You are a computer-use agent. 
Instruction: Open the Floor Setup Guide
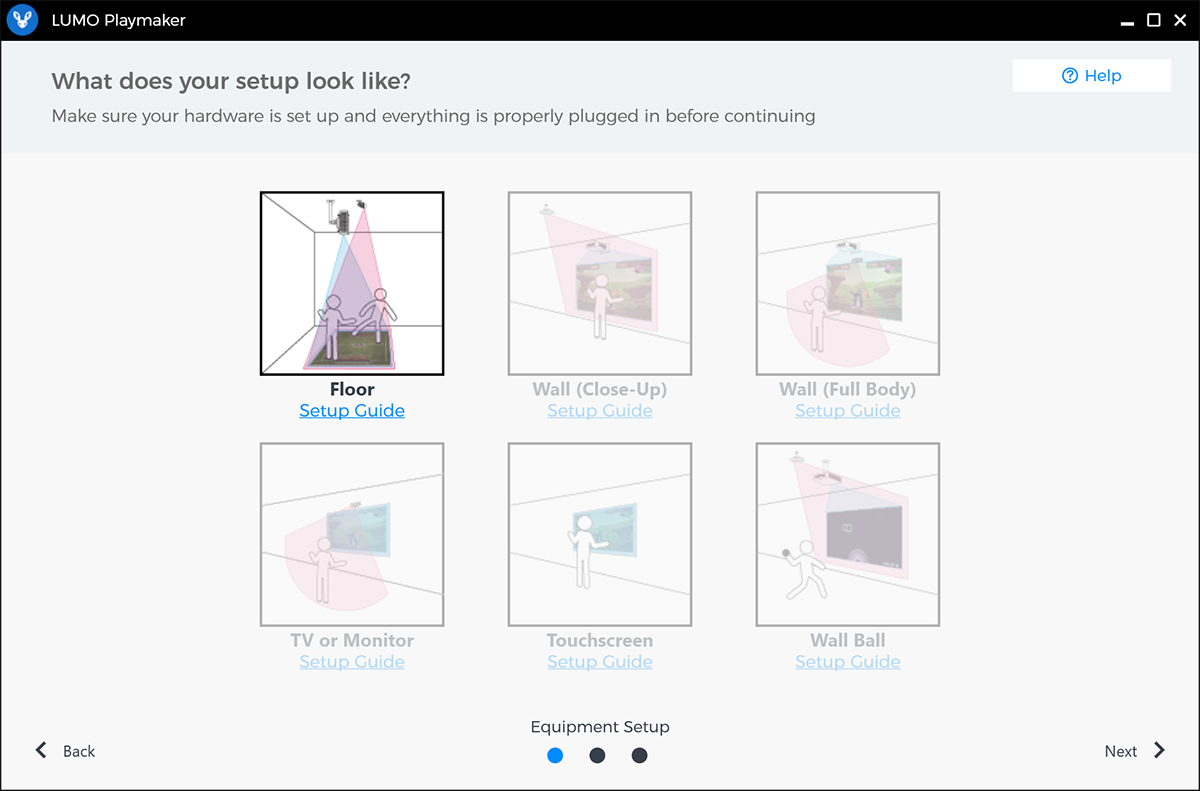point(352,410)
